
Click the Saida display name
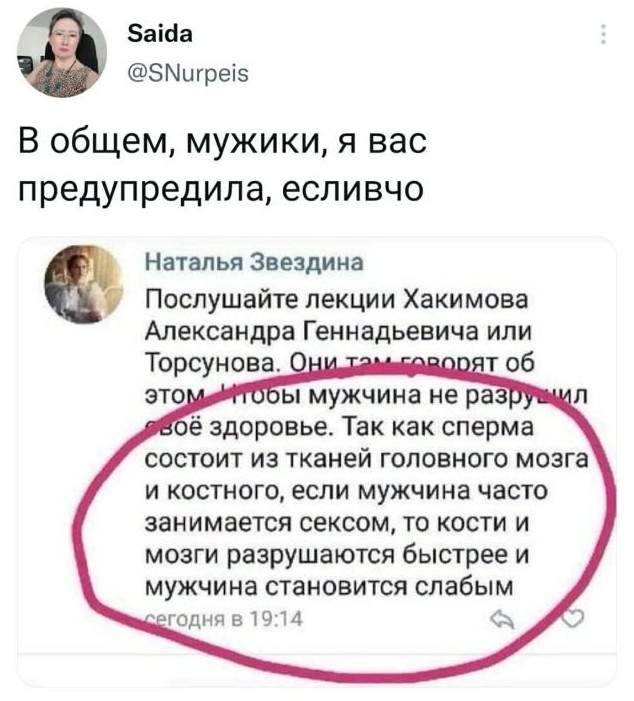click(x=160, y=34)
